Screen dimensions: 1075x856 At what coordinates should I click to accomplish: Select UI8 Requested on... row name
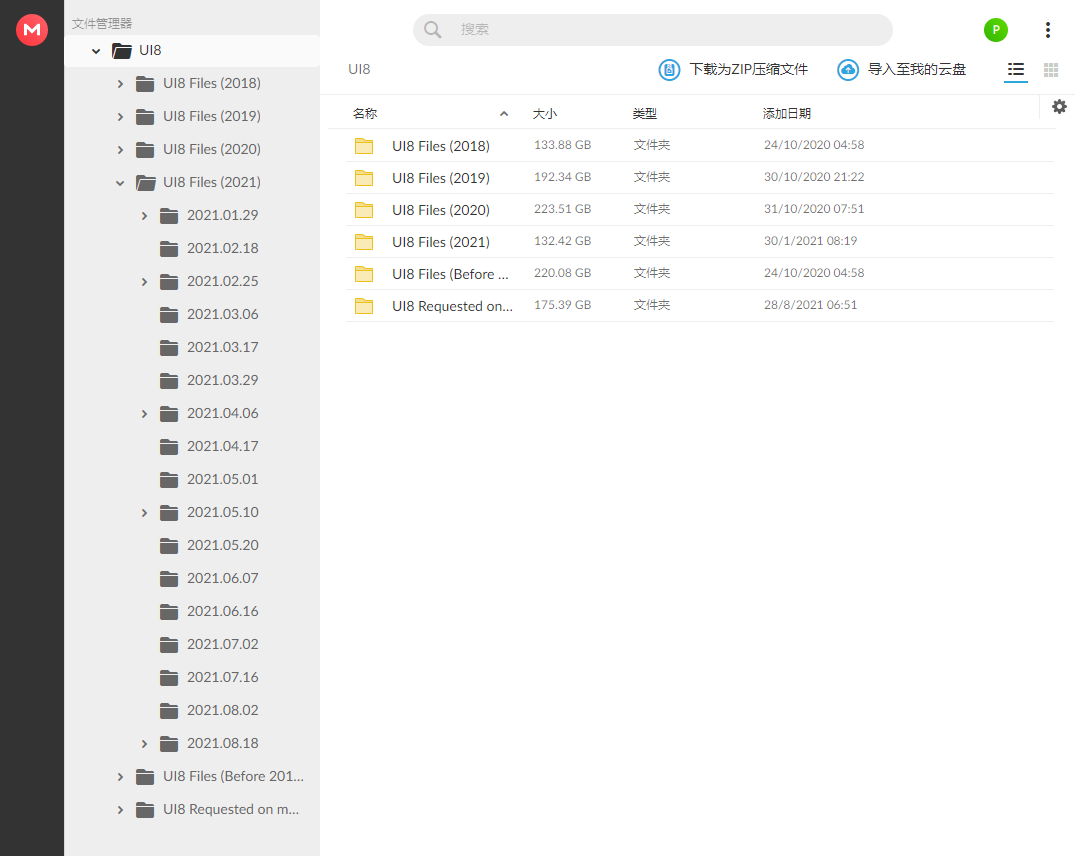coord(452,306)
